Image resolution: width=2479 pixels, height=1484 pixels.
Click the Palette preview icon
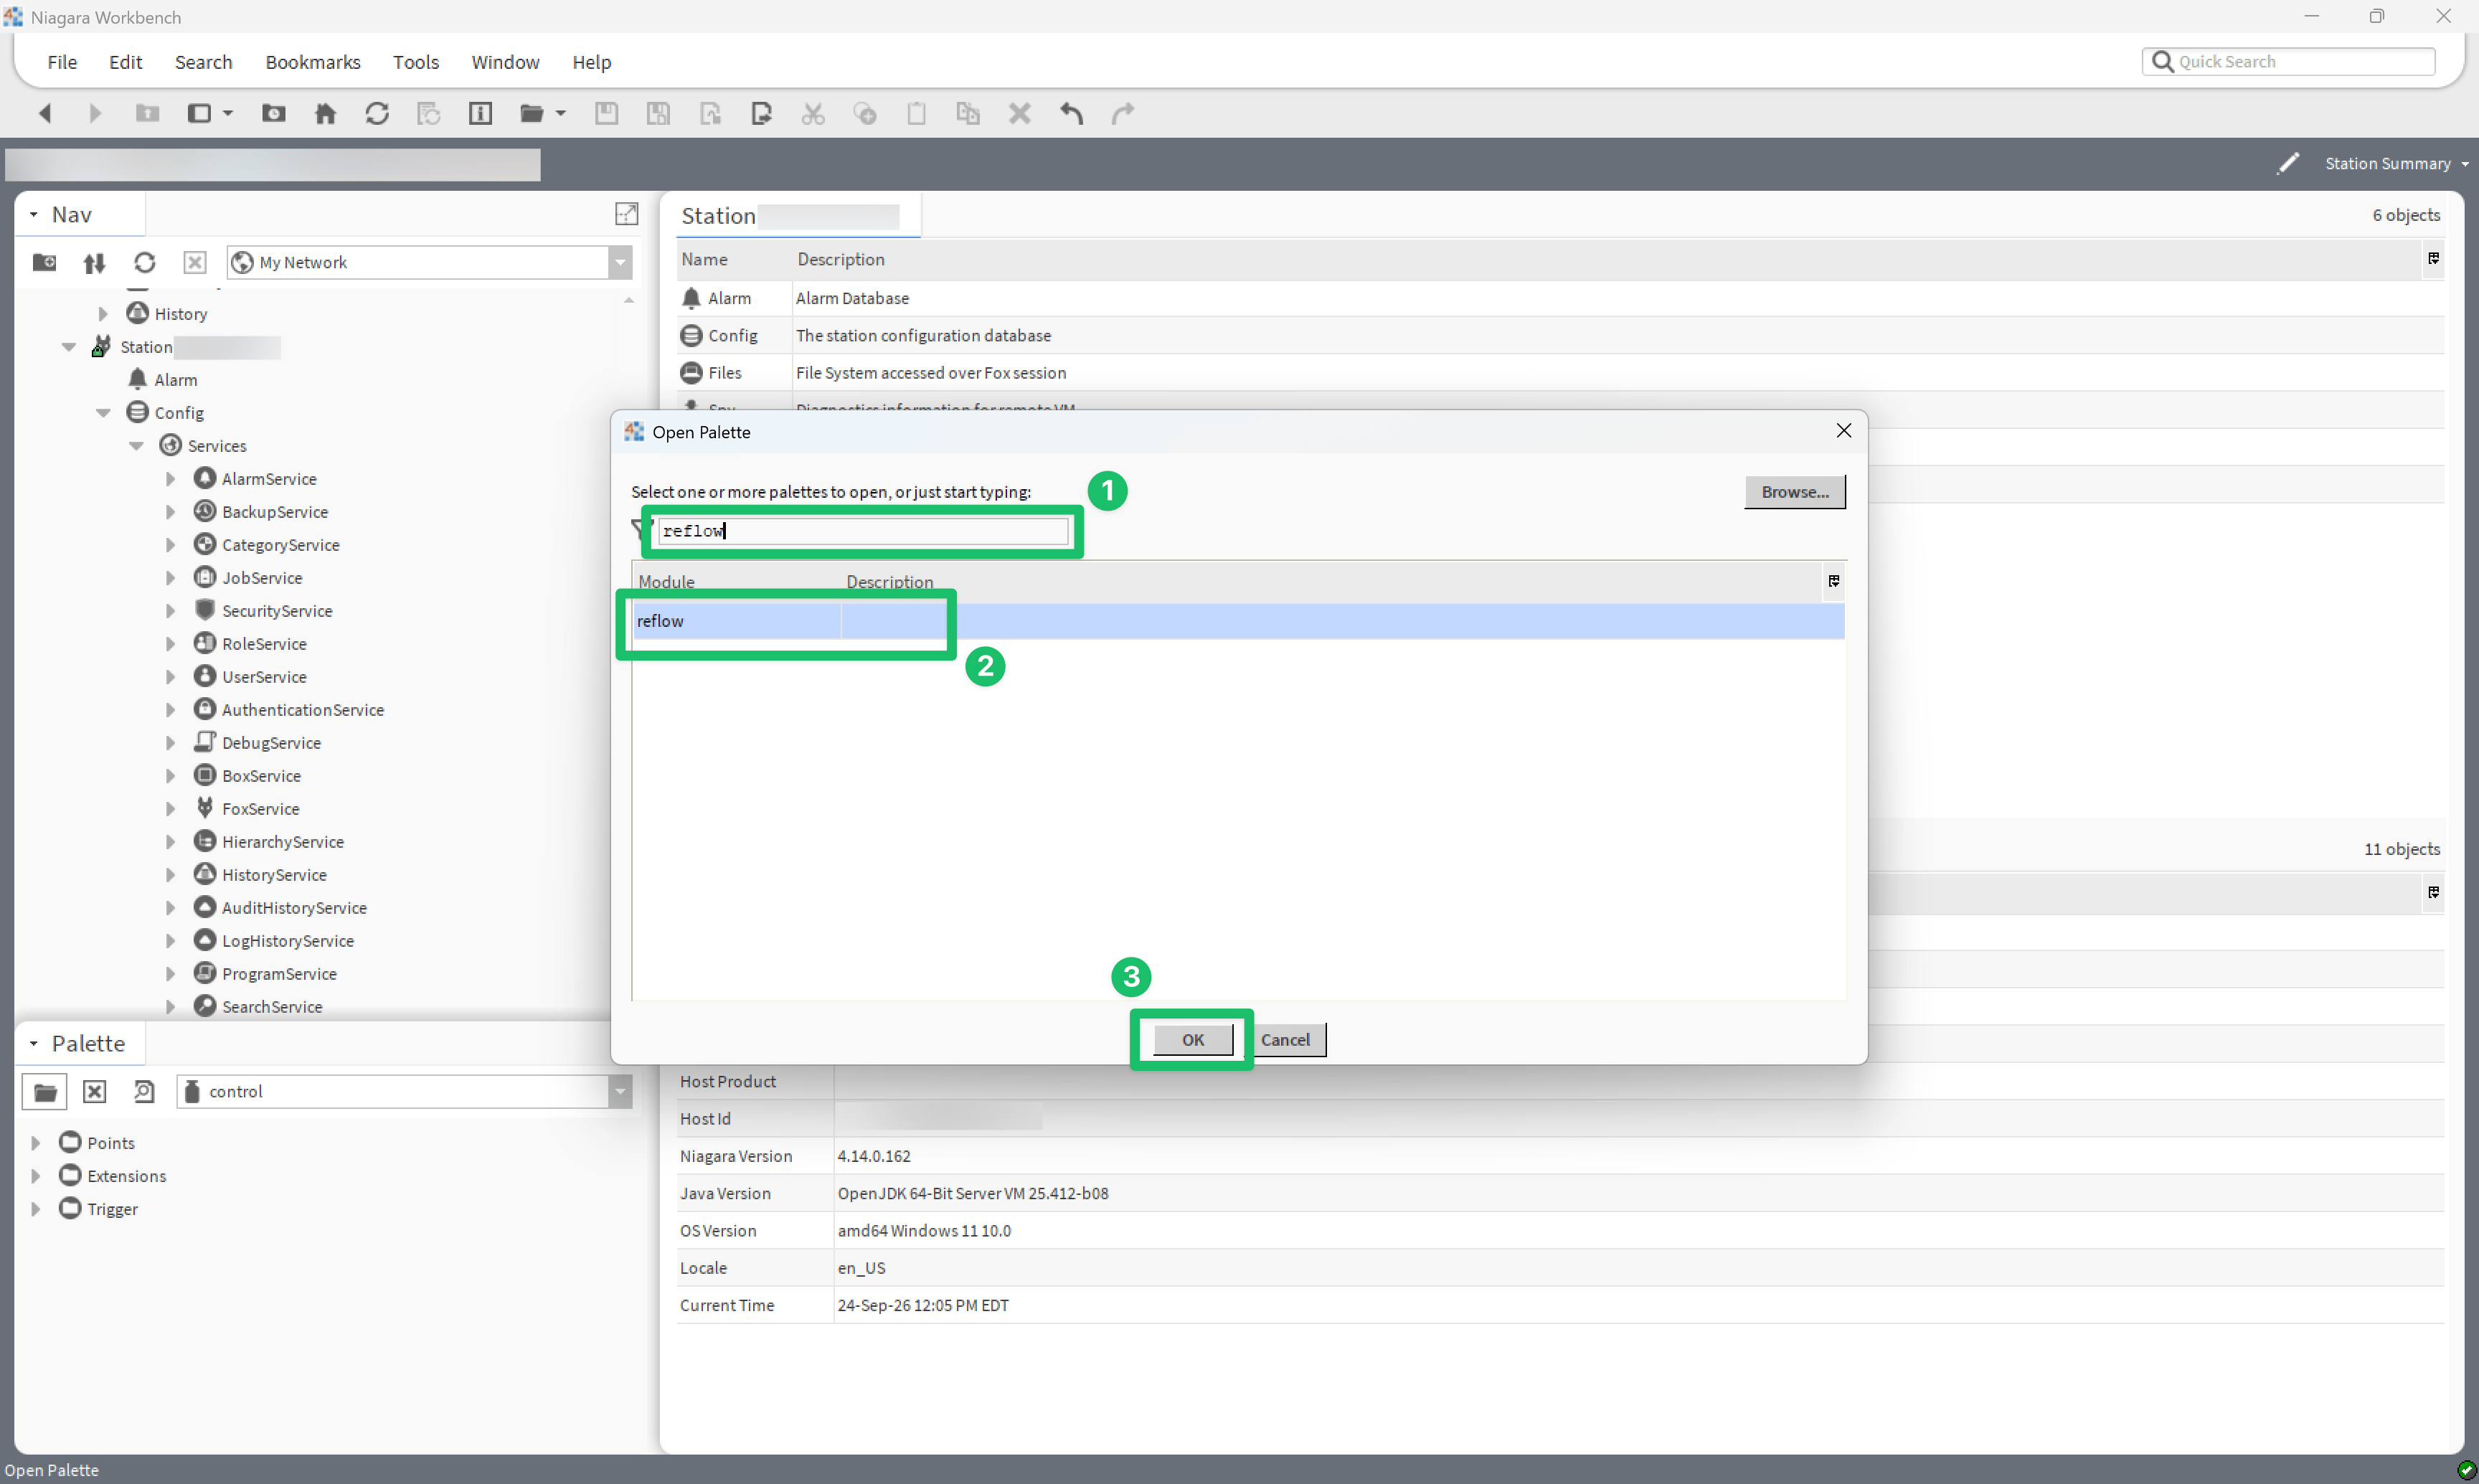point(144,1092)
